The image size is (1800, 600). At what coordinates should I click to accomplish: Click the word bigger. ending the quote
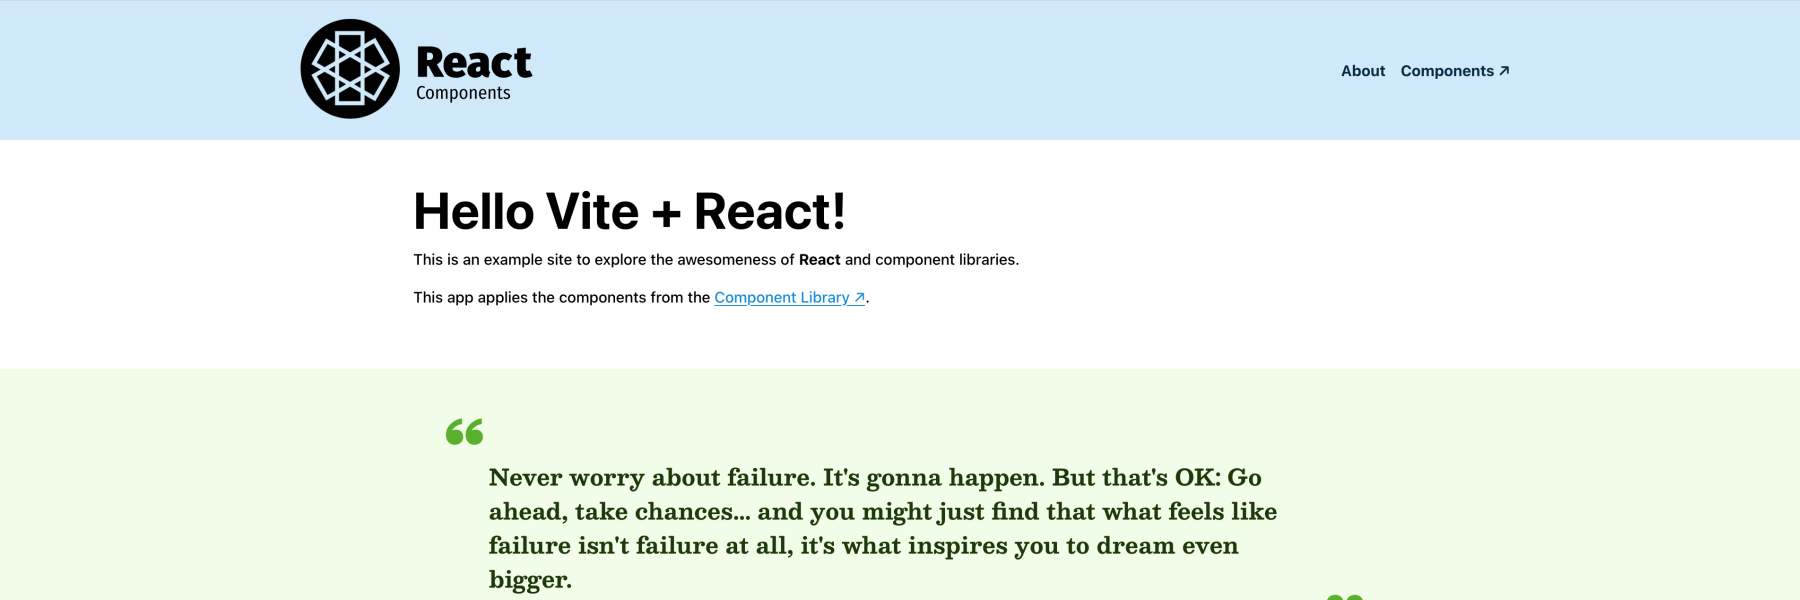(x=530, y=579)
